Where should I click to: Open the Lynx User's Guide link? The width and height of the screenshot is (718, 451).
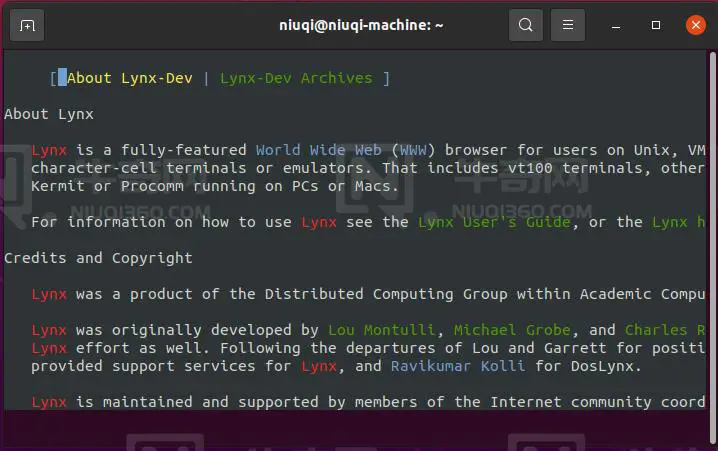point(494,222)
